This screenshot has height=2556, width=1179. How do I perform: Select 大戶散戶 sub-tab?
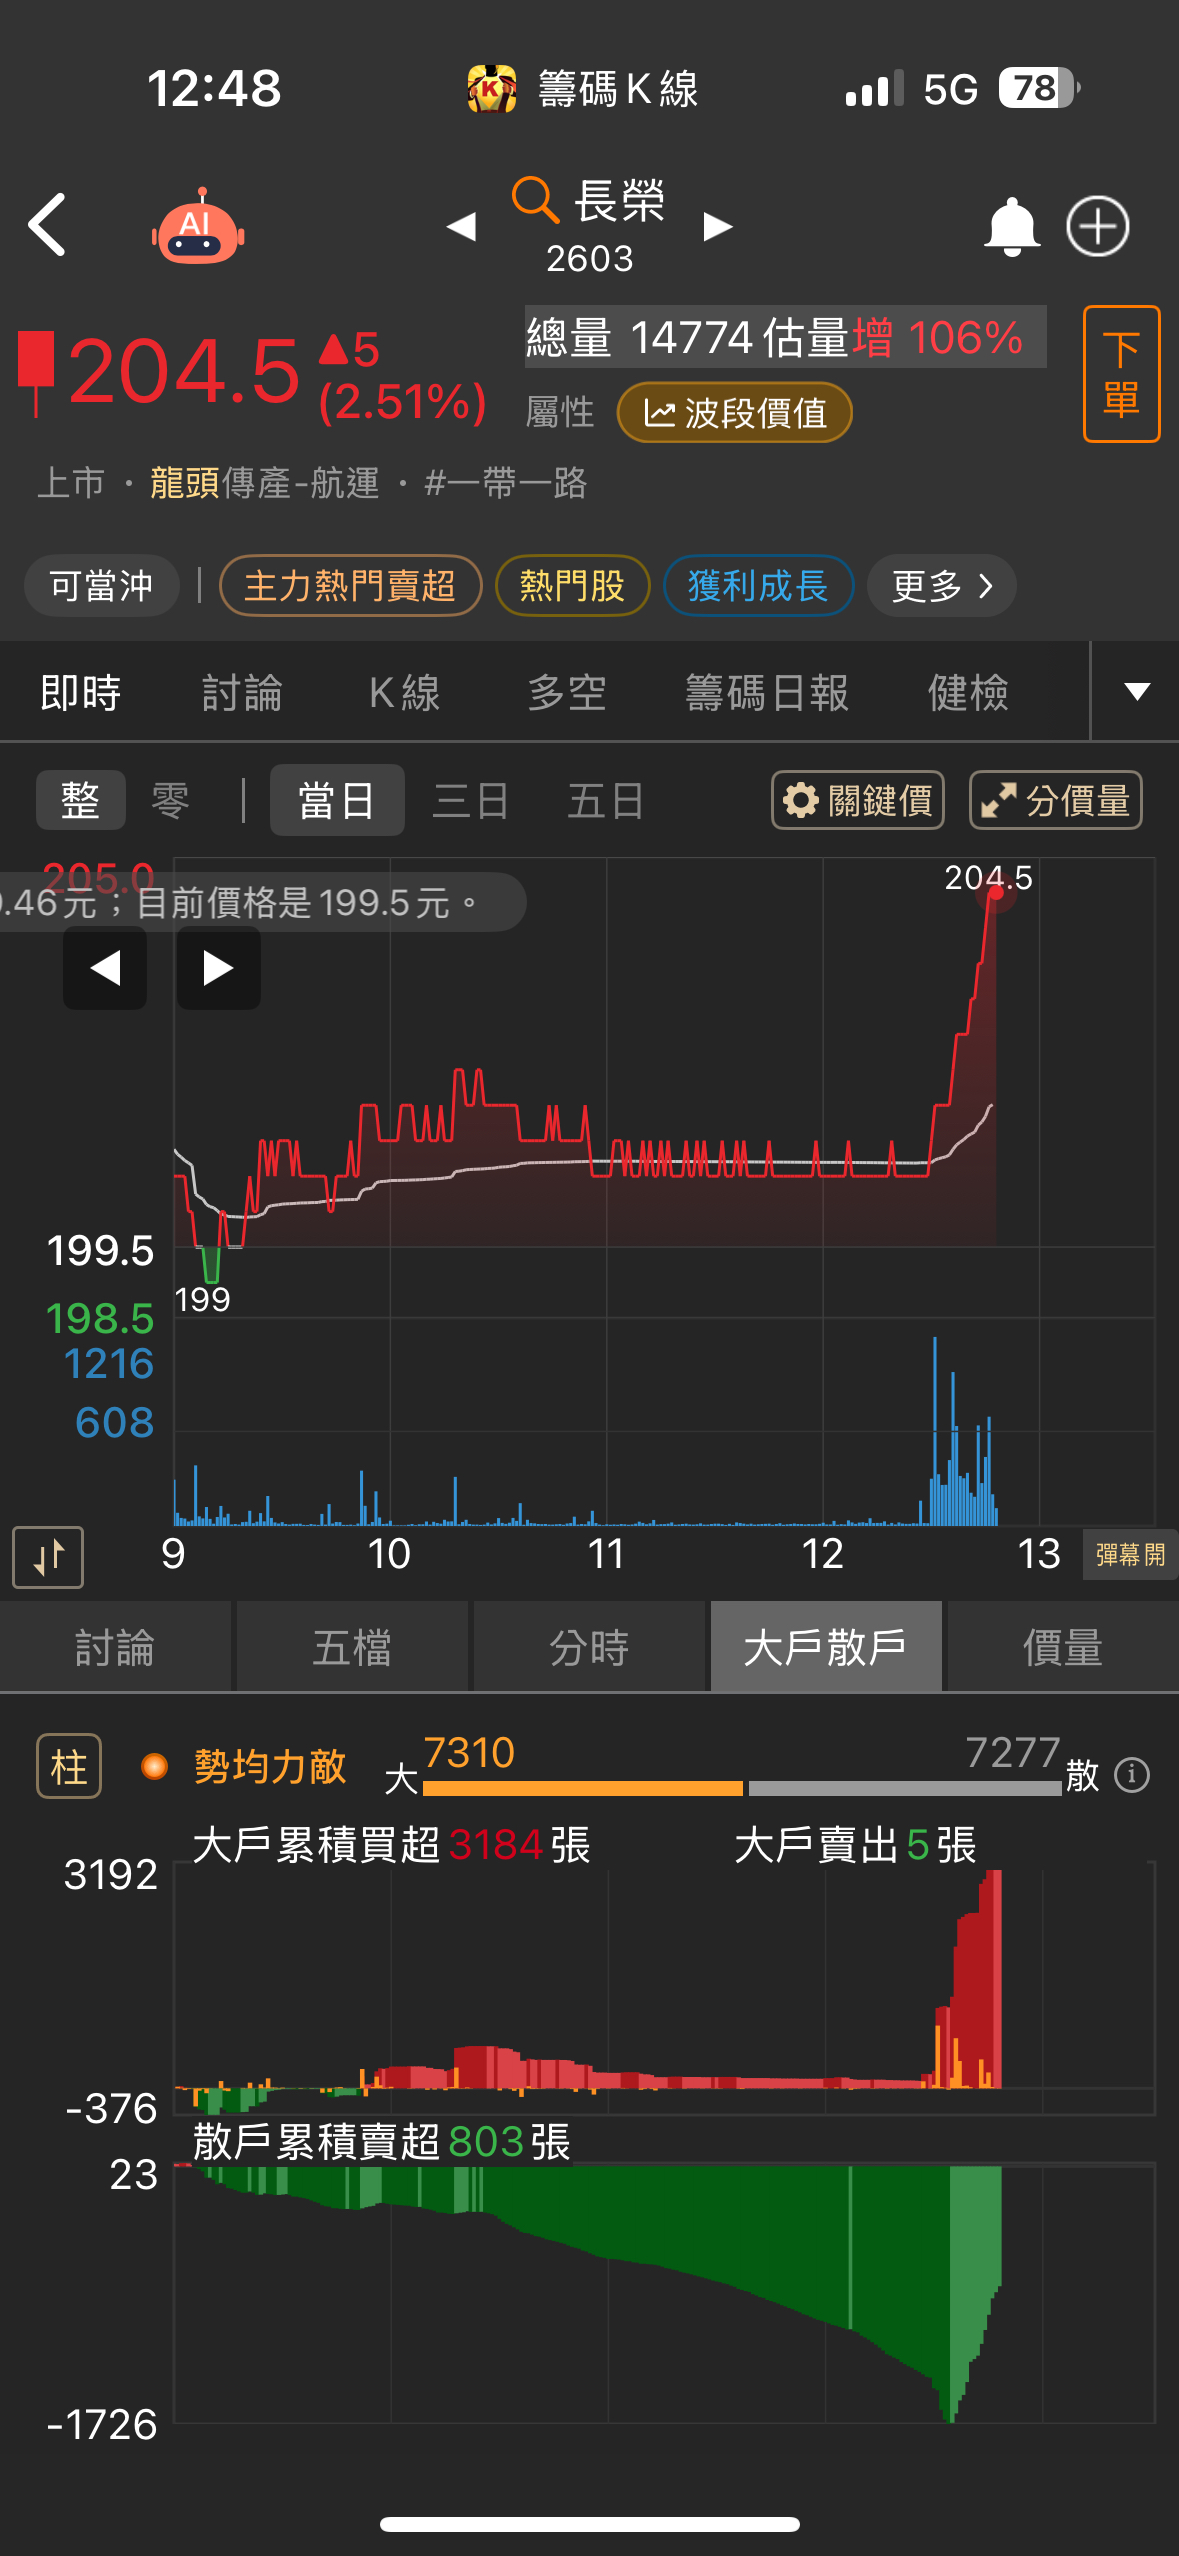826,1647
